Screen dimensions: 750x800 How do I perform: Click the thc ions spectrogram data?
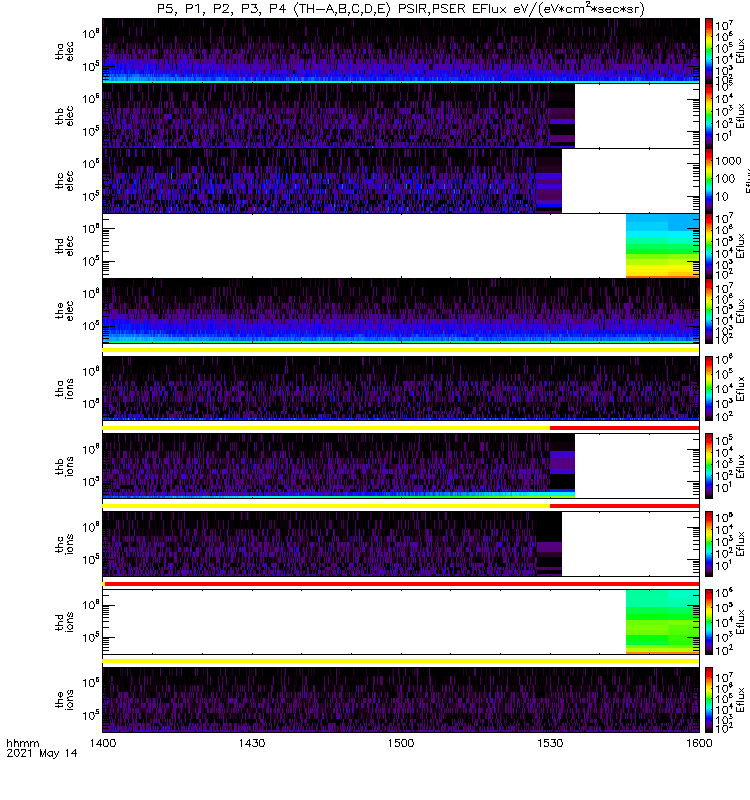coord(332,544)
